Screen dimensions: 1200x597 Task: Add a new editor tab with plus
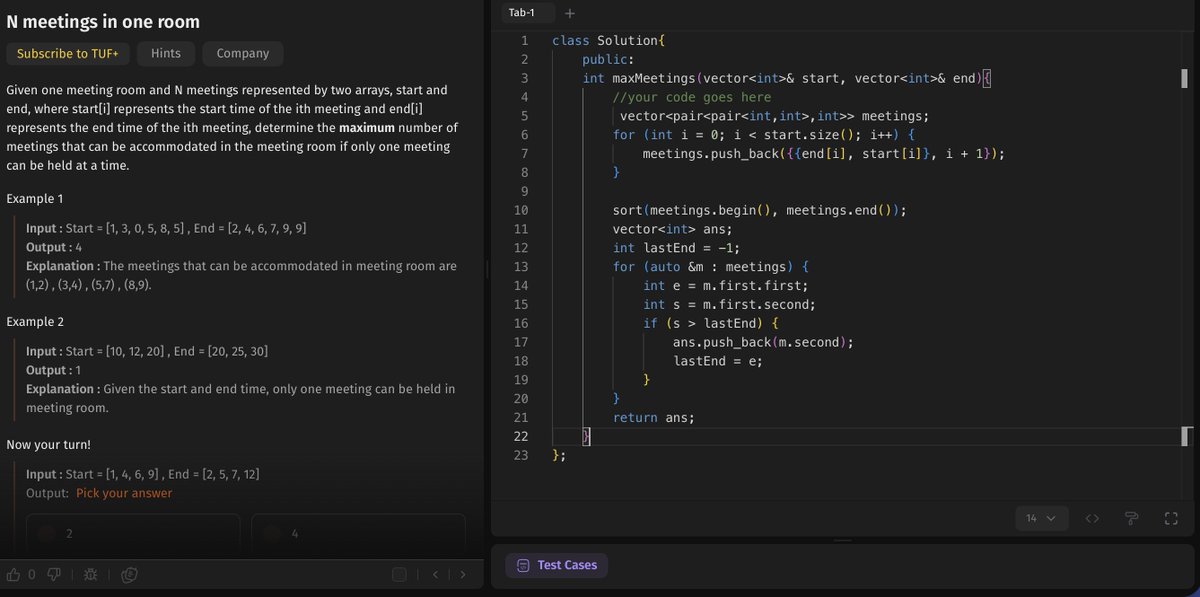pos(570,13)
